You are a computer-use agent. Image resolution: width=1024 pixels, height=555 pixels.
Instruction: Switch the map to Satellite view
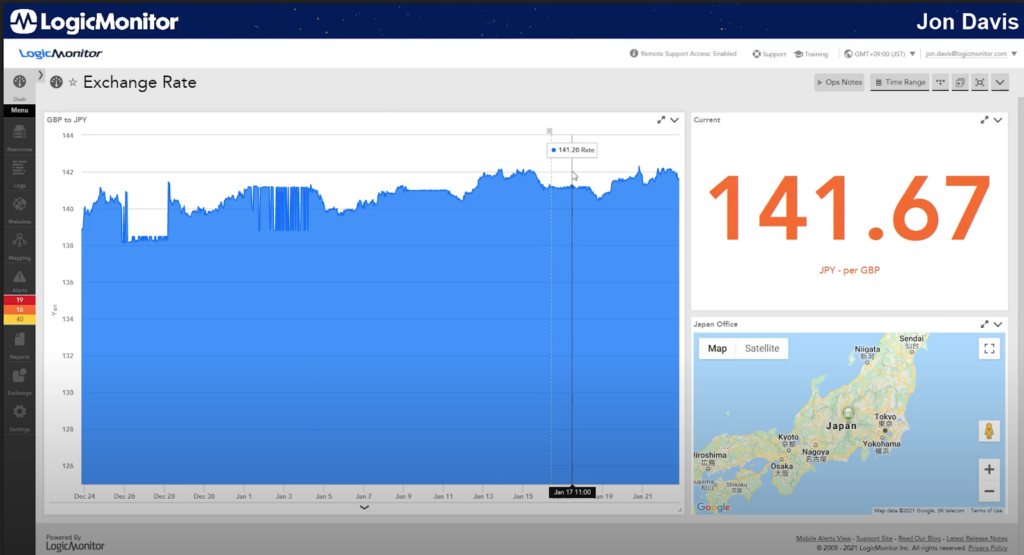[x=761, y=348]
